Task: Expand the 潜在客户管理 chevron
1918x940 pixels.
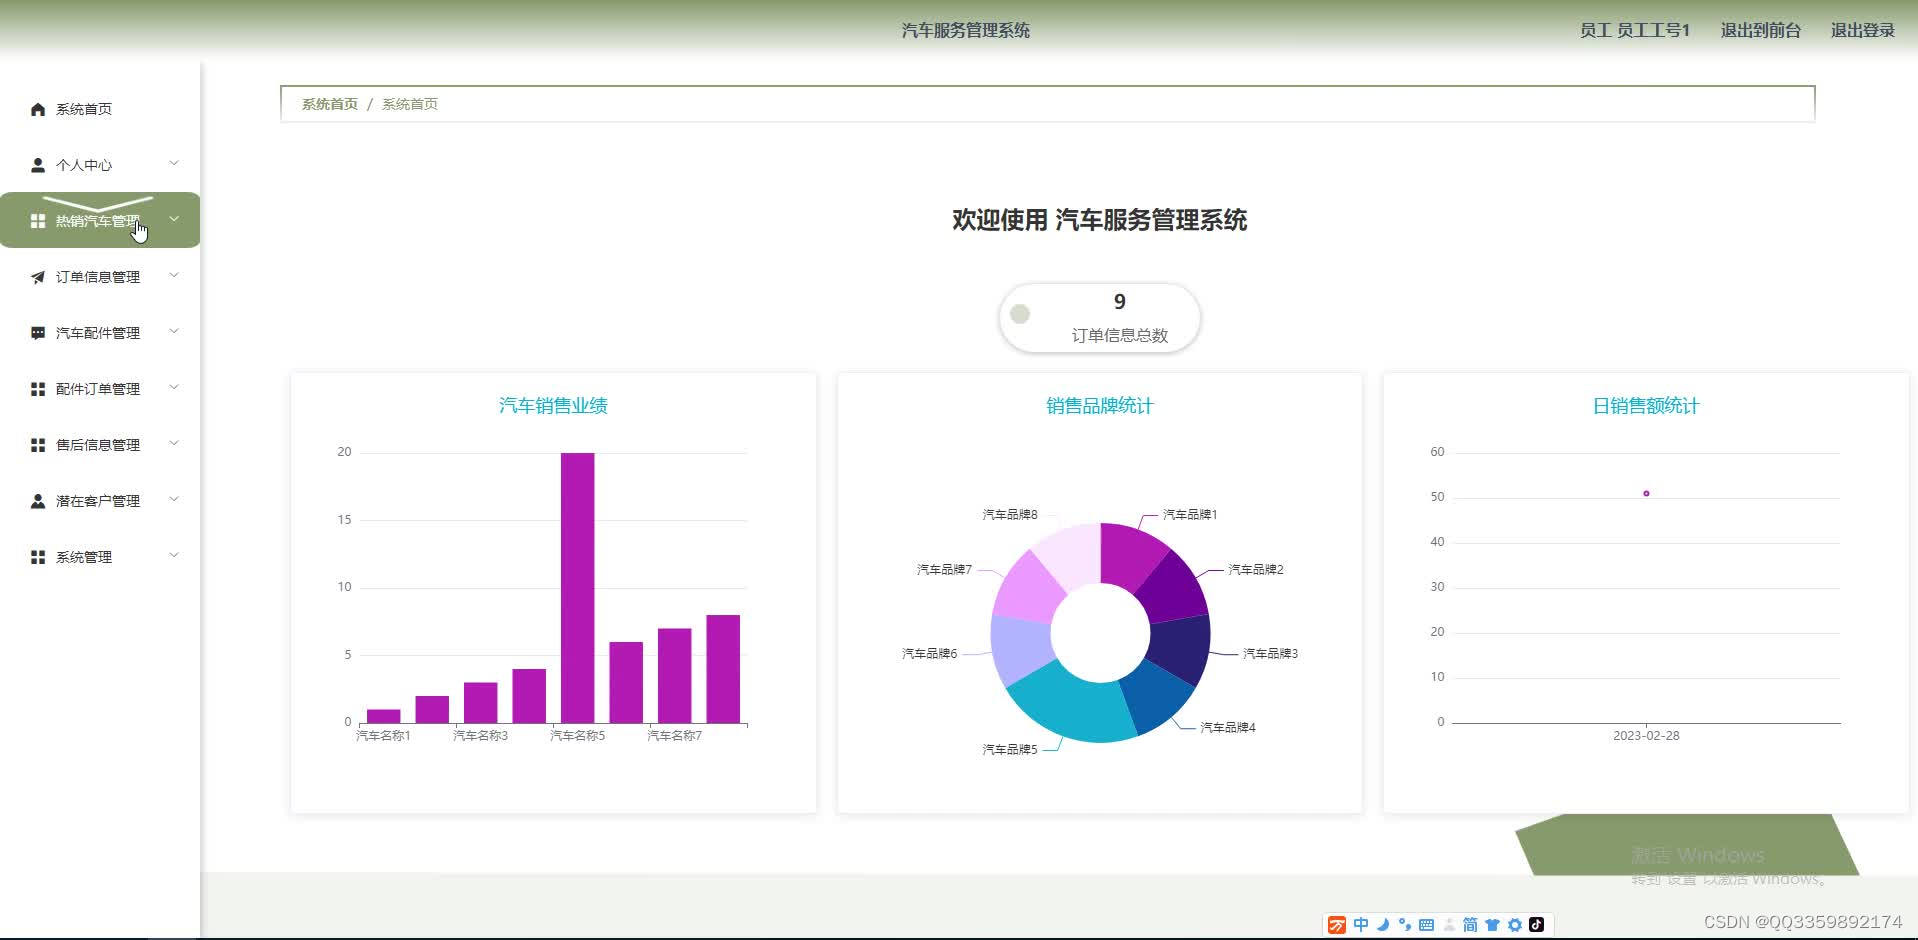Action: (x=174, y=500)
